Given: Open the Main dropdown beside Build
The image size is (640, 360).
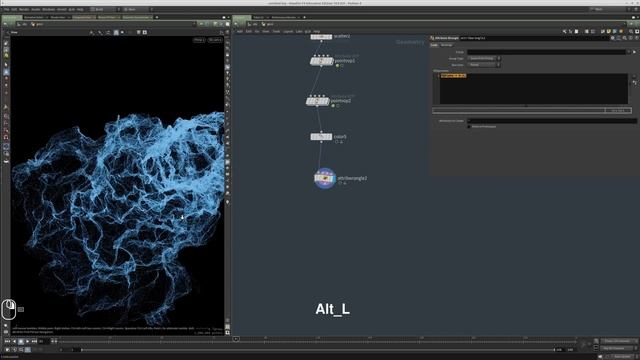Looking at the screenshot, I should (138, 9).
